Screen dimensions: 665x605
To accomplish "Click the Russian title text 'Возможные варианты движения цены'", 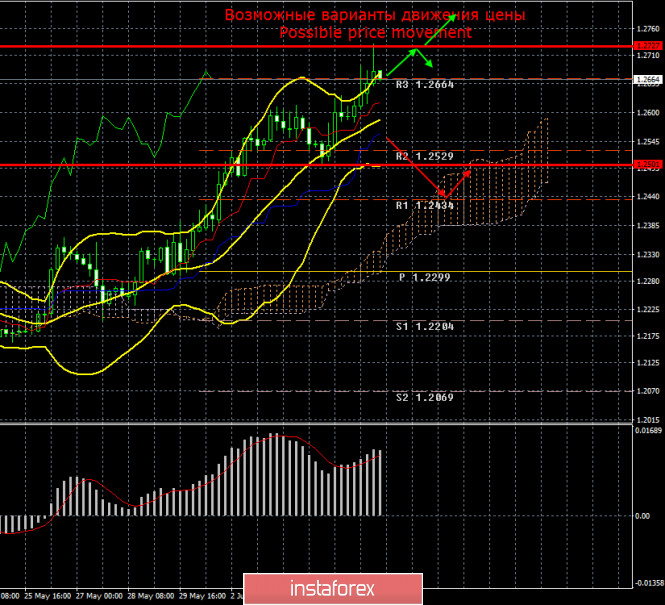I will (x=375, y=15).
